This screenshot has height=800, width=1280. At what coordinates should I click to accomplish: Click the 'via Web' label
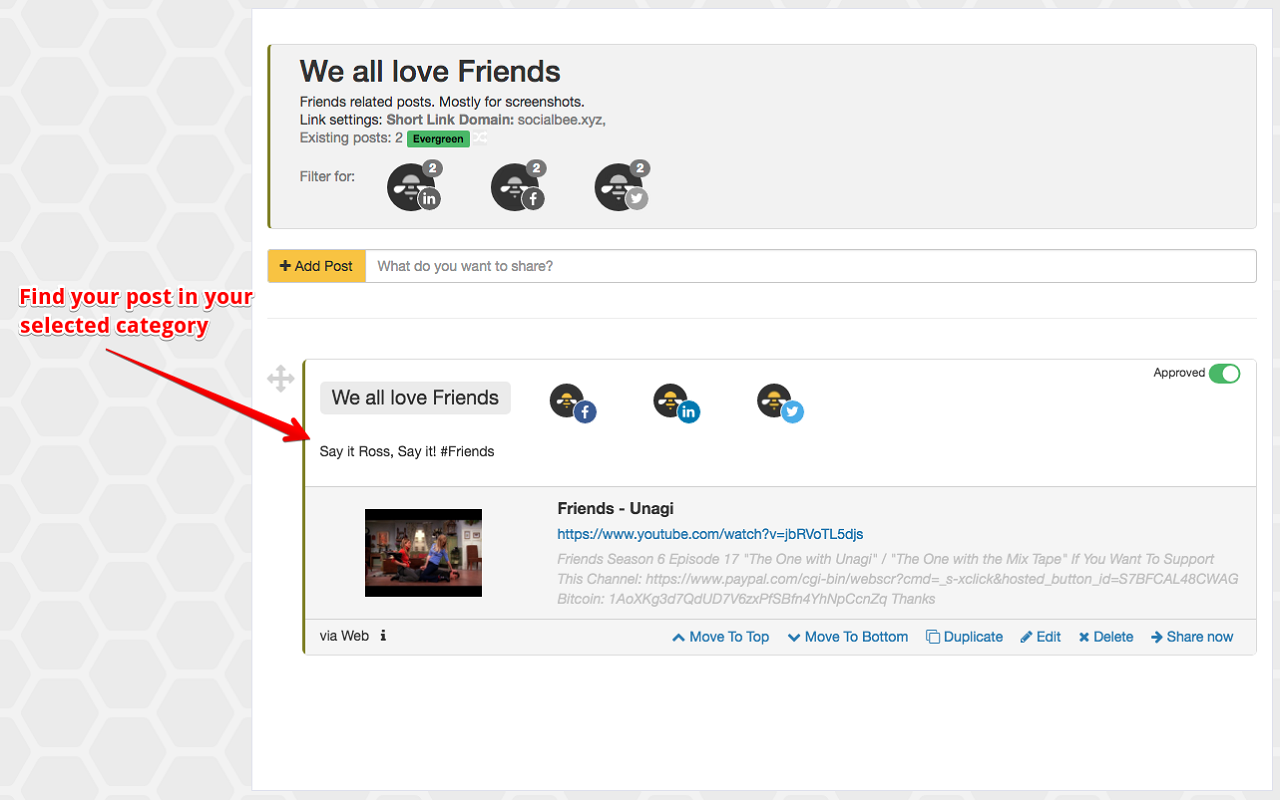344,636
